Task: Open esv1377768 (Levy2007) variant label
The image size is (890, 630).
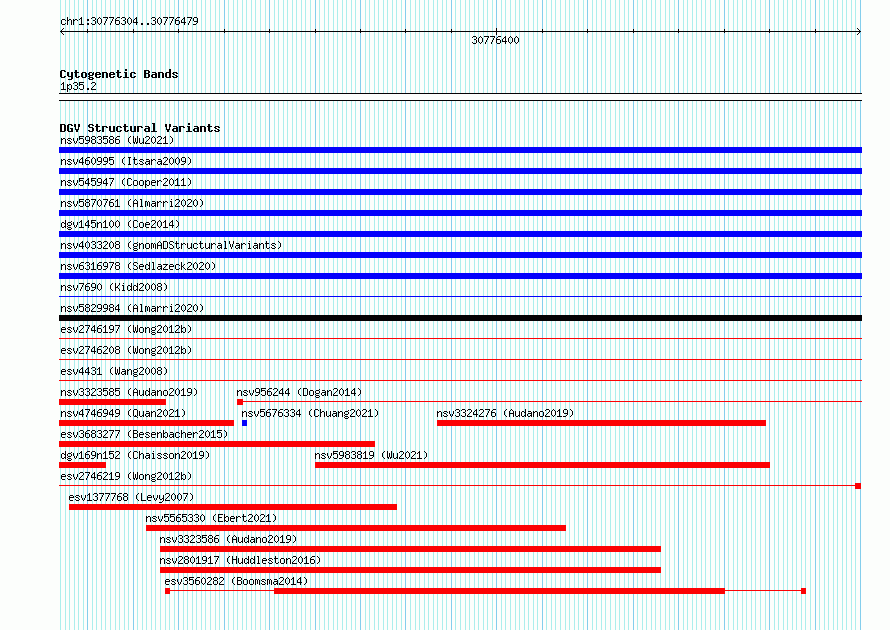Action: click(131, 497)
